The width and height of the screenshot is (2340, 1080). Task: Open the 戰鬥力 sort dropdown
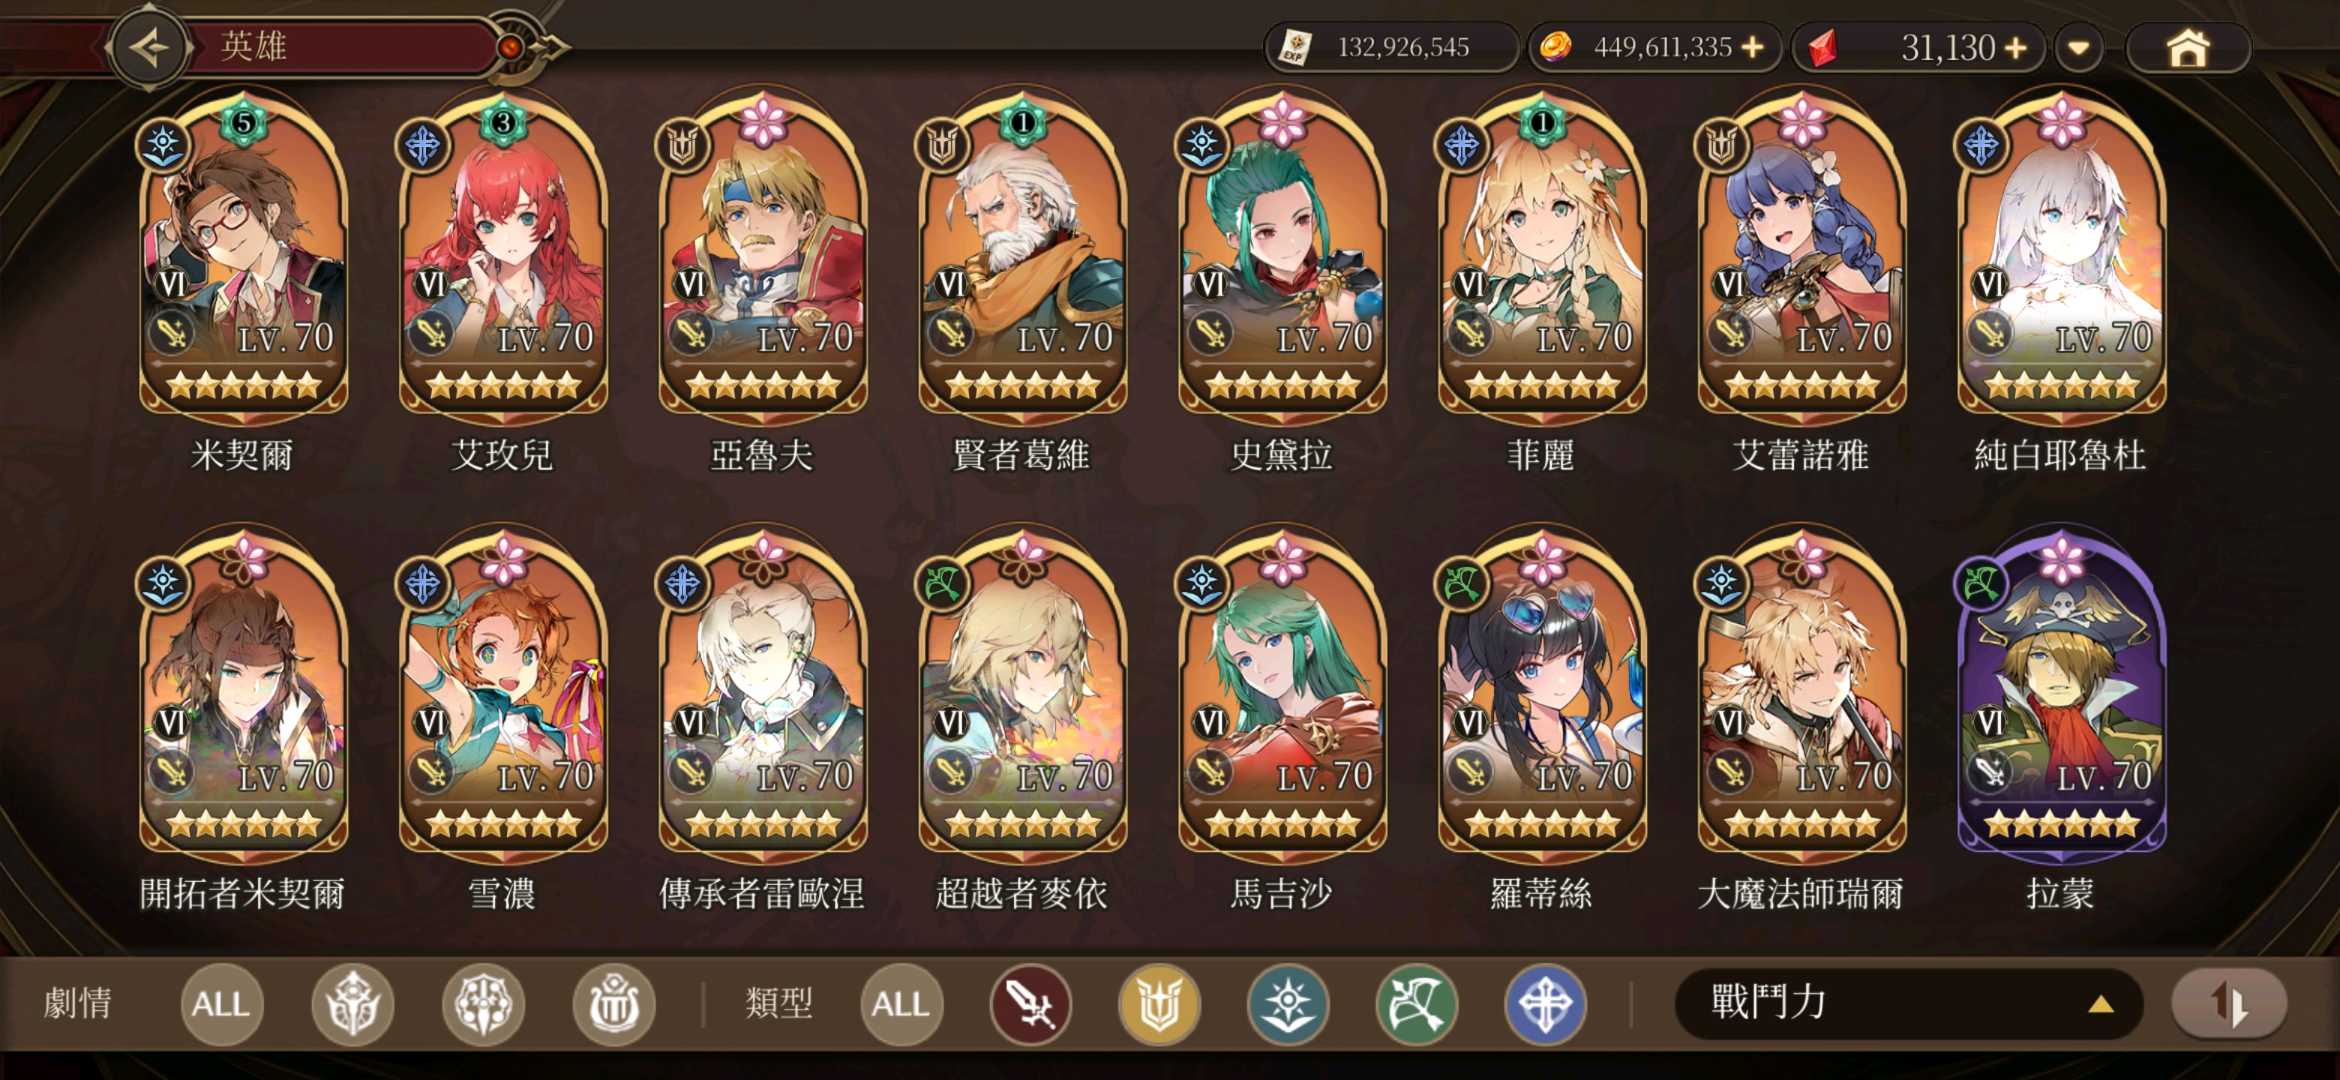(1907, 1003)
